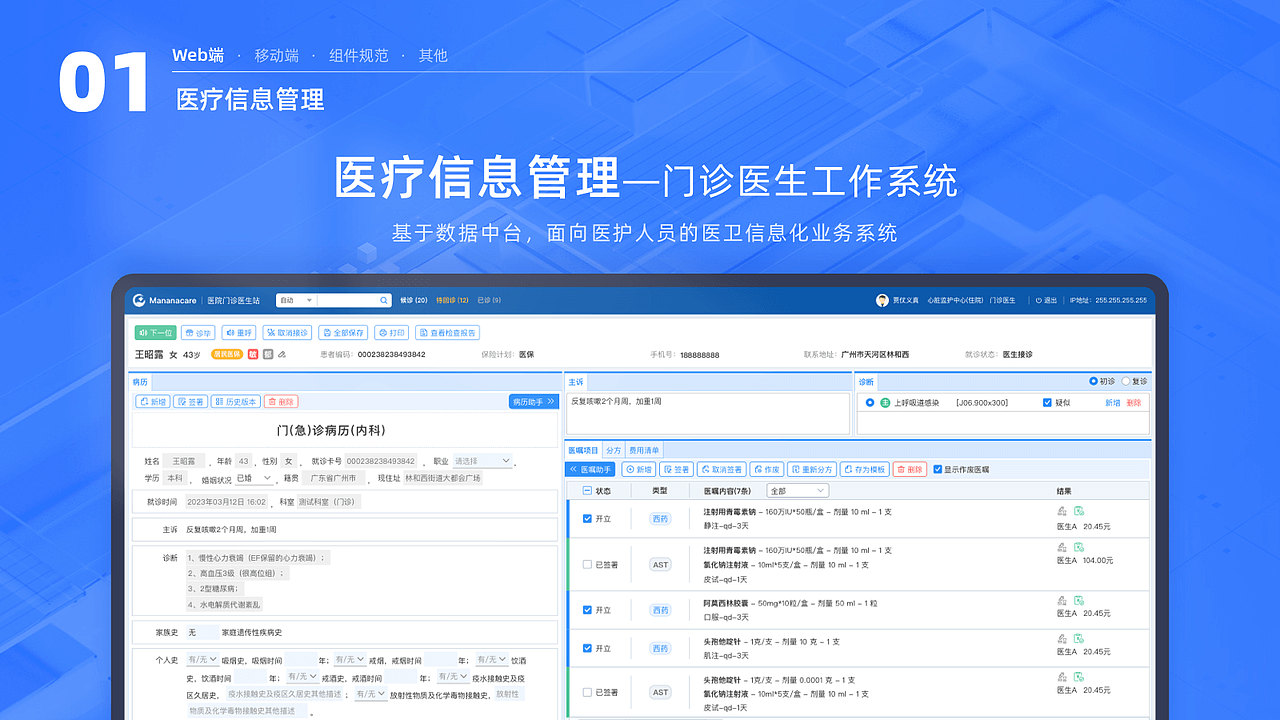Click red 删除 in 病历 toolbar

281,401
